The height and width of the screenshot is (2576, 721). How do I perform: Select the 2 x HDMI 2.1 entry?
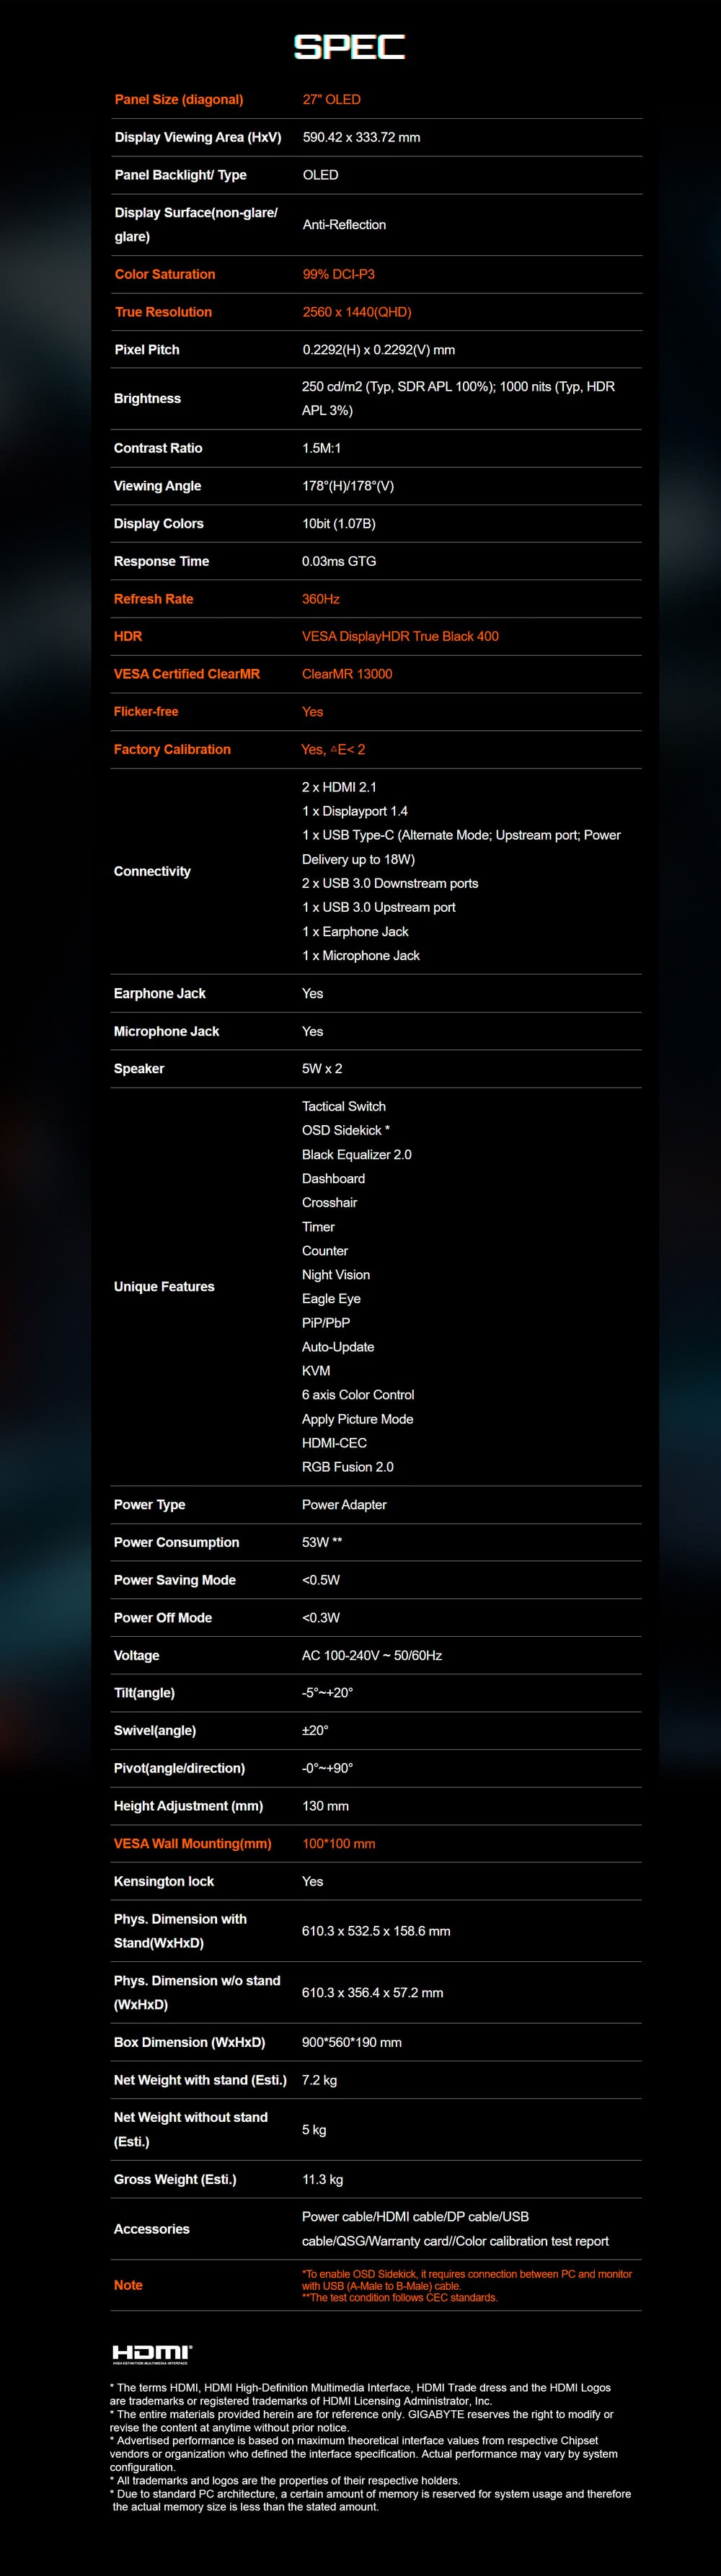[339, 787]
